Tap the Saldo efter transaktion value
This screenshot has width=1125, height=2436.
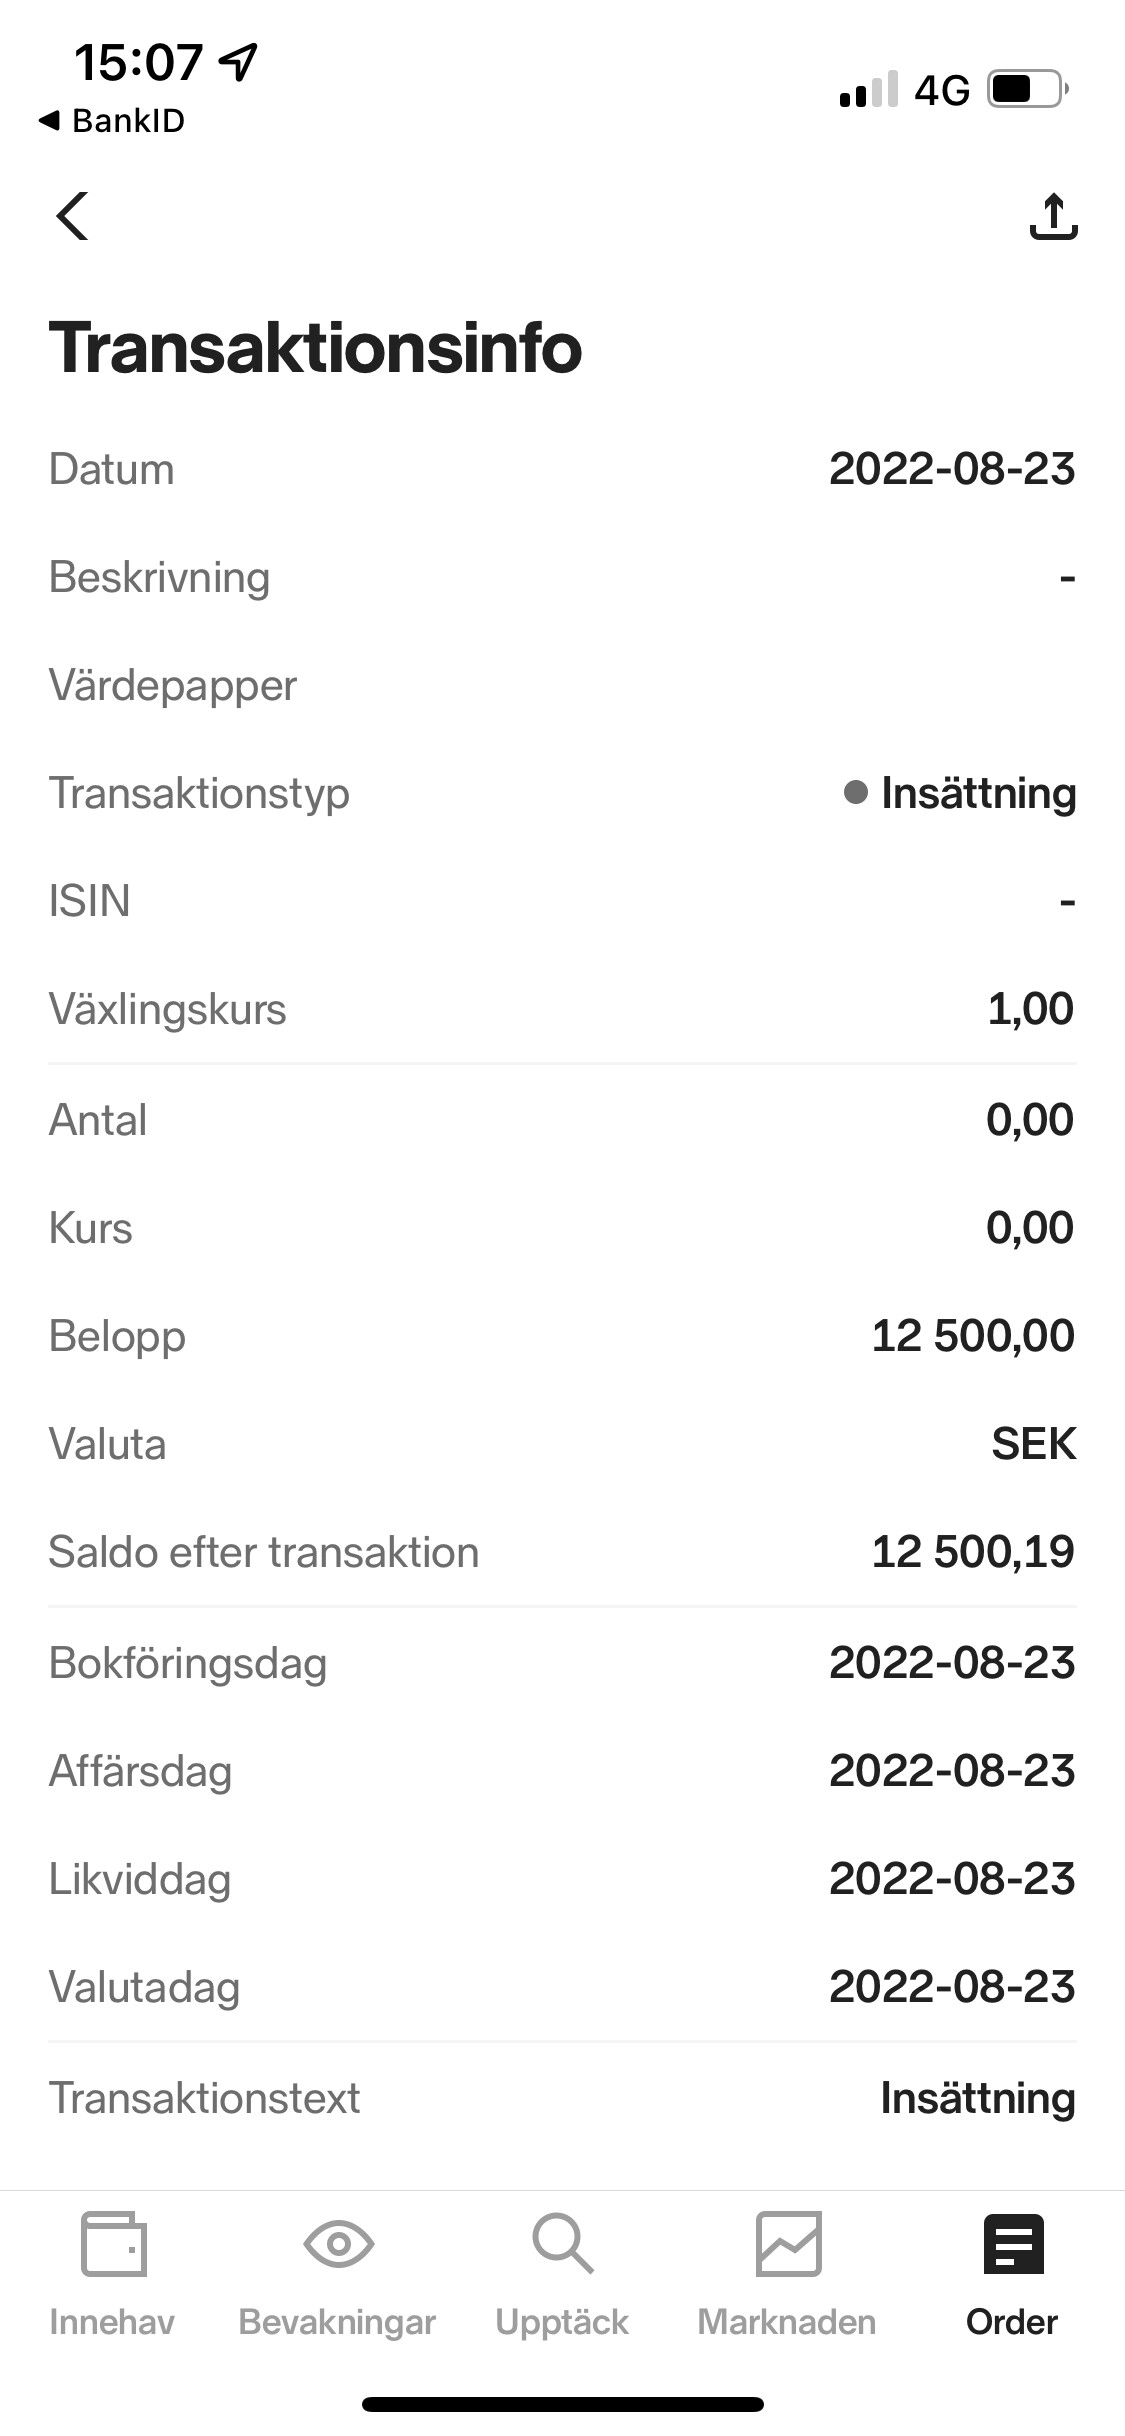click(972, 1552)
